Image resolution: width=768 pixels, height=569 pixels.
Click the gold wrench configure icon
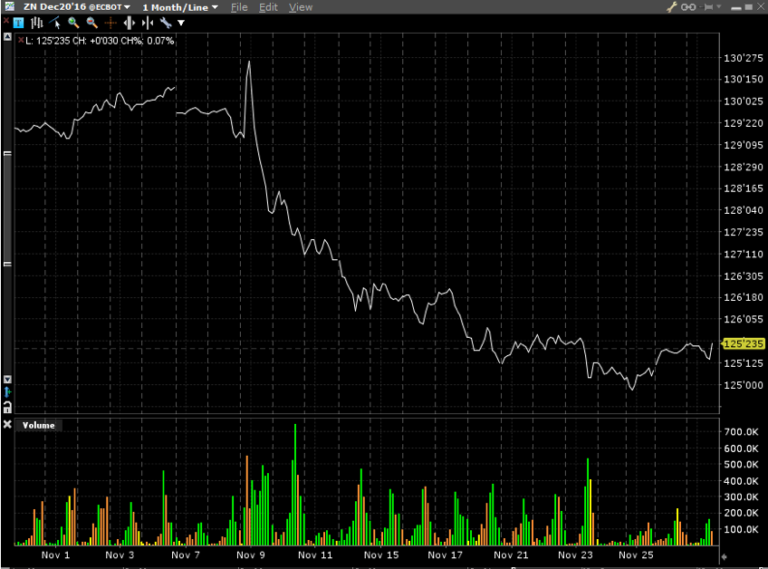672,7
